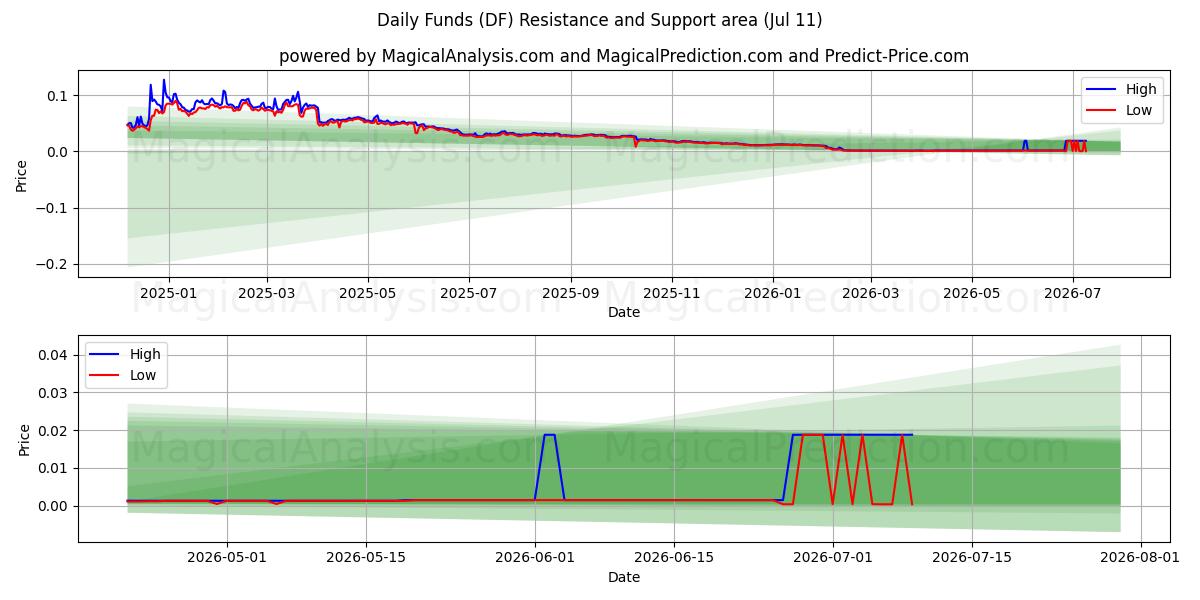Click the '2026-01' top chart x-axis label
1200x600 pixels.
coord(773,293)
